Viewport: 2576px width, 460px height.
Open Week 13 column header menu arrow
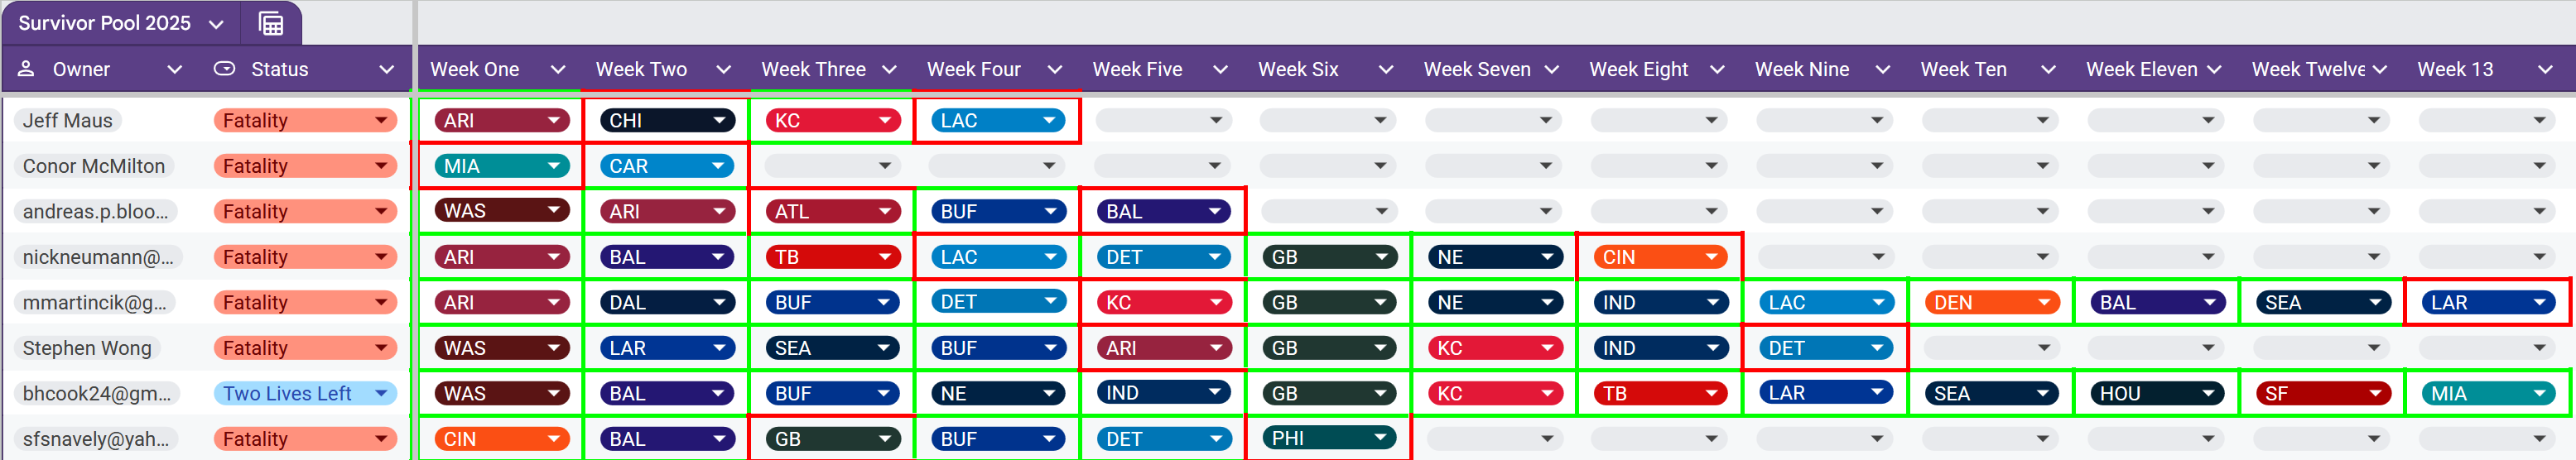pyautogui.click(x=2545, y=69)
